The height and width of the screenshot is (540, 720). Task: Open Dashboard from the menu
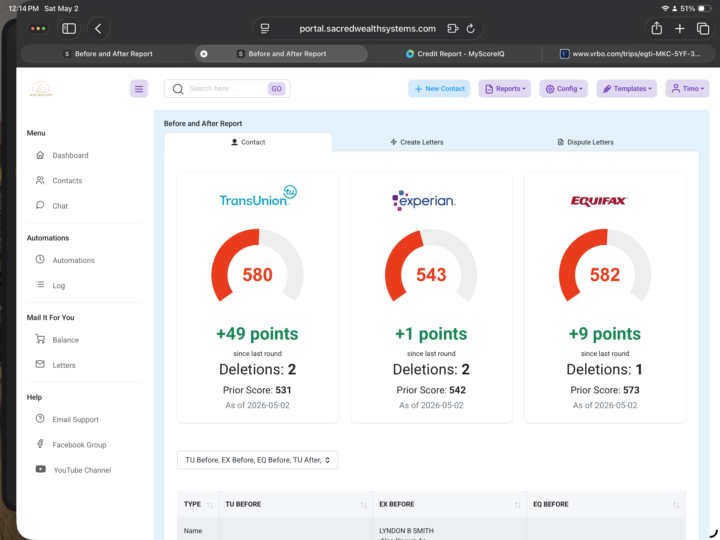70,155
